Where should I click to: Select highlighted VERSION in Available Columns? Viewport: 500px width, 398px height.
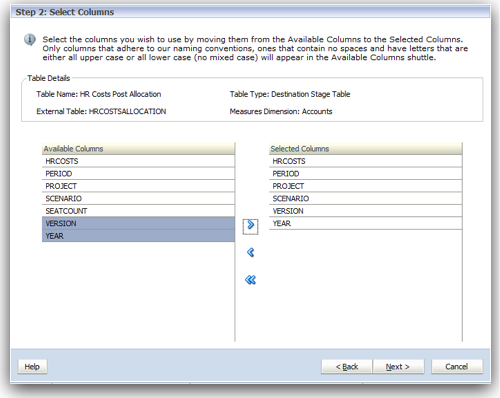138,223
